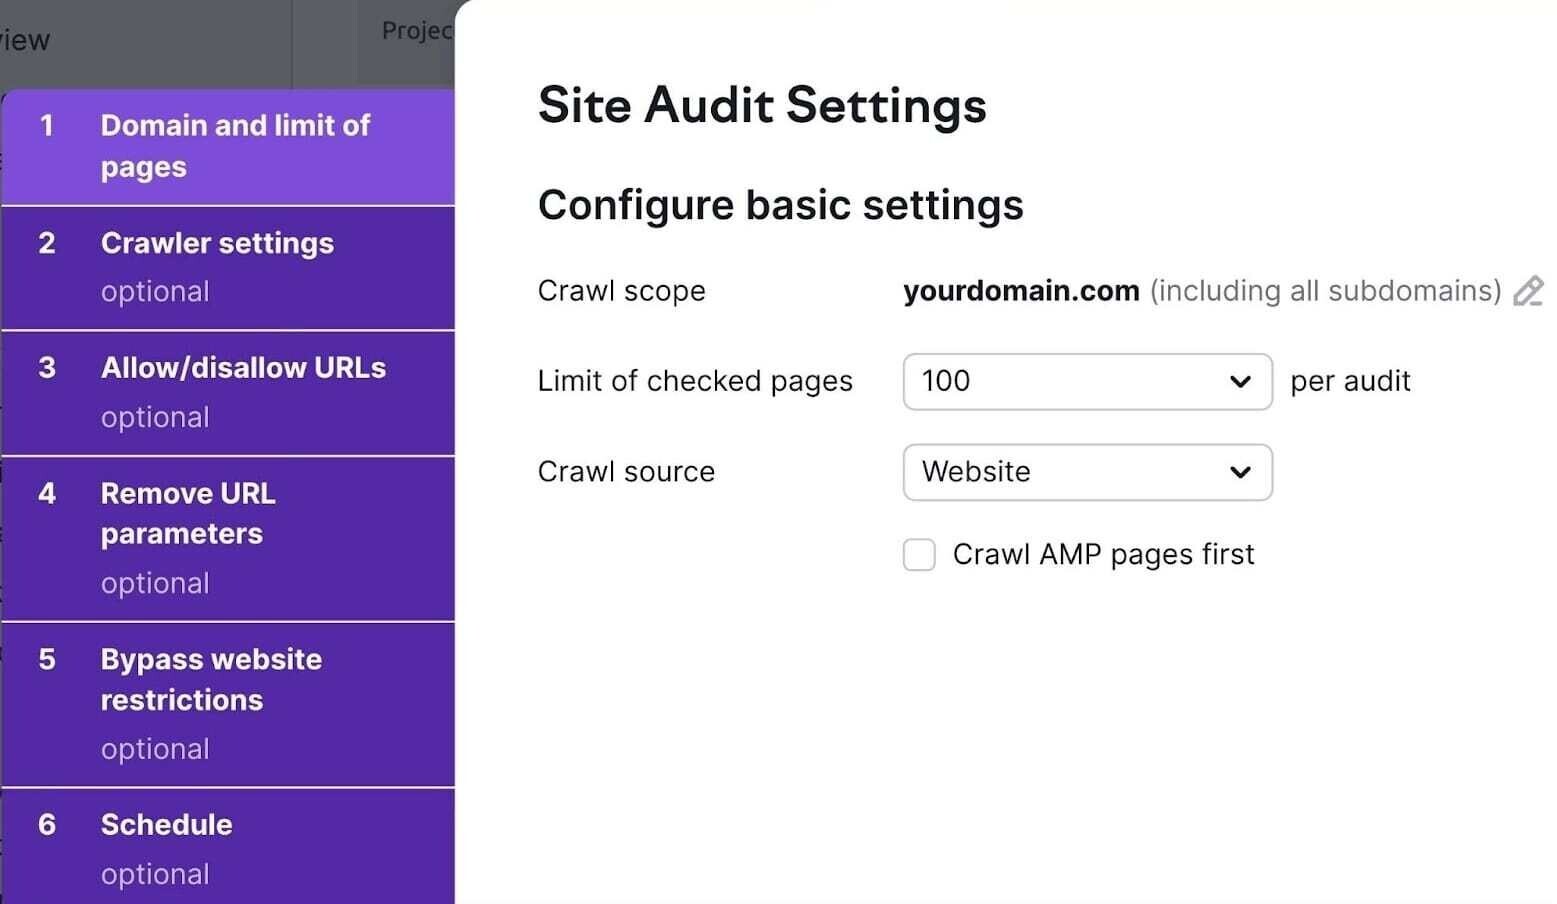Click the "Crawl AMP pages first" label text
This screenshot has height=904, width=1557.
(x=1103, y=554)
